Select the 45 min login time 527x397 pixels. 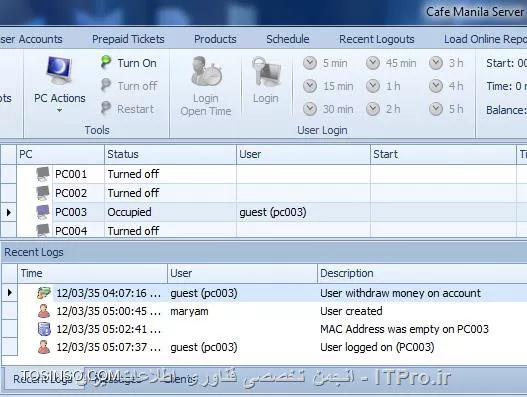[391, 63]
